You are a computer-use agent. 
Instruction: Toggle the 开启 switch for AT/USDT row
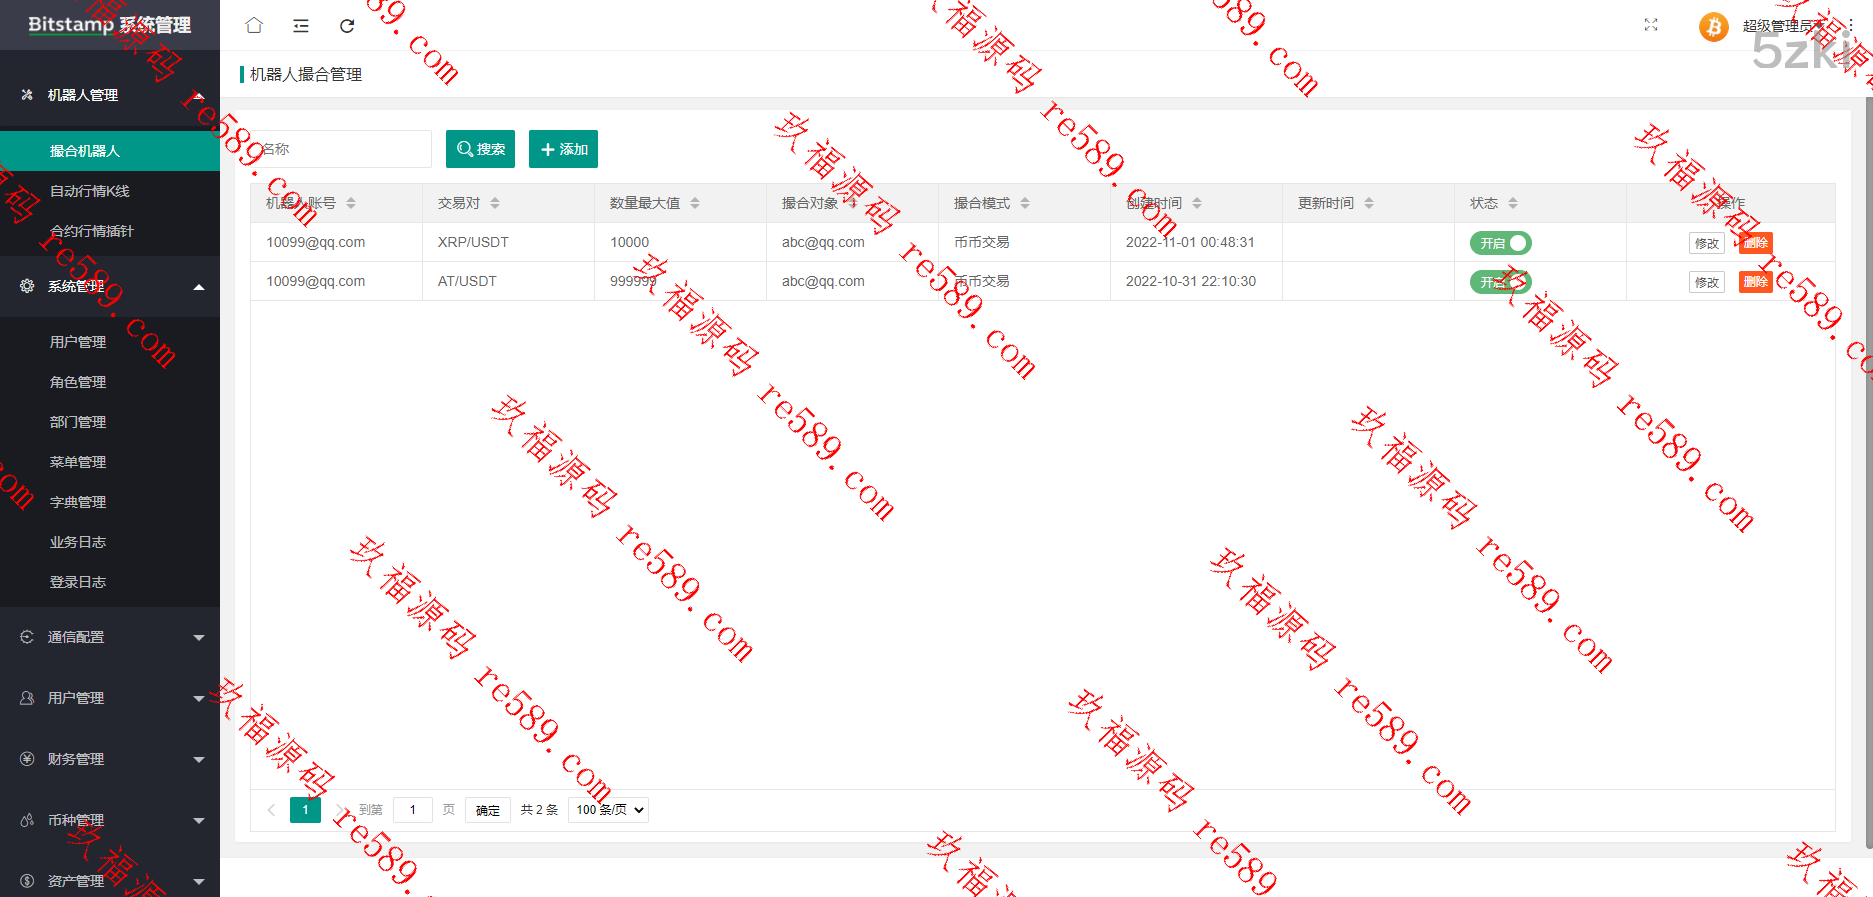pyautogui.click(x=1500, y=282)
